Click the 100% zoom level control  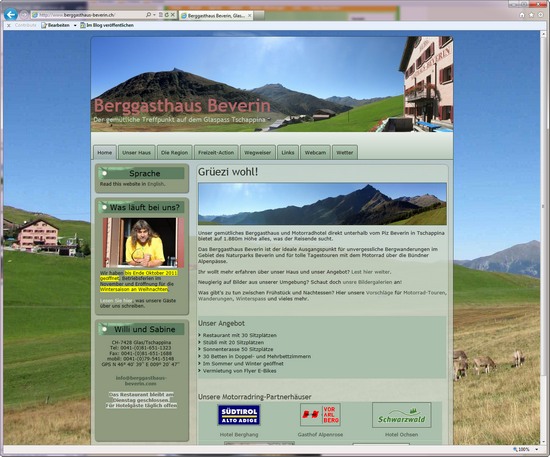tap(522, 449)
